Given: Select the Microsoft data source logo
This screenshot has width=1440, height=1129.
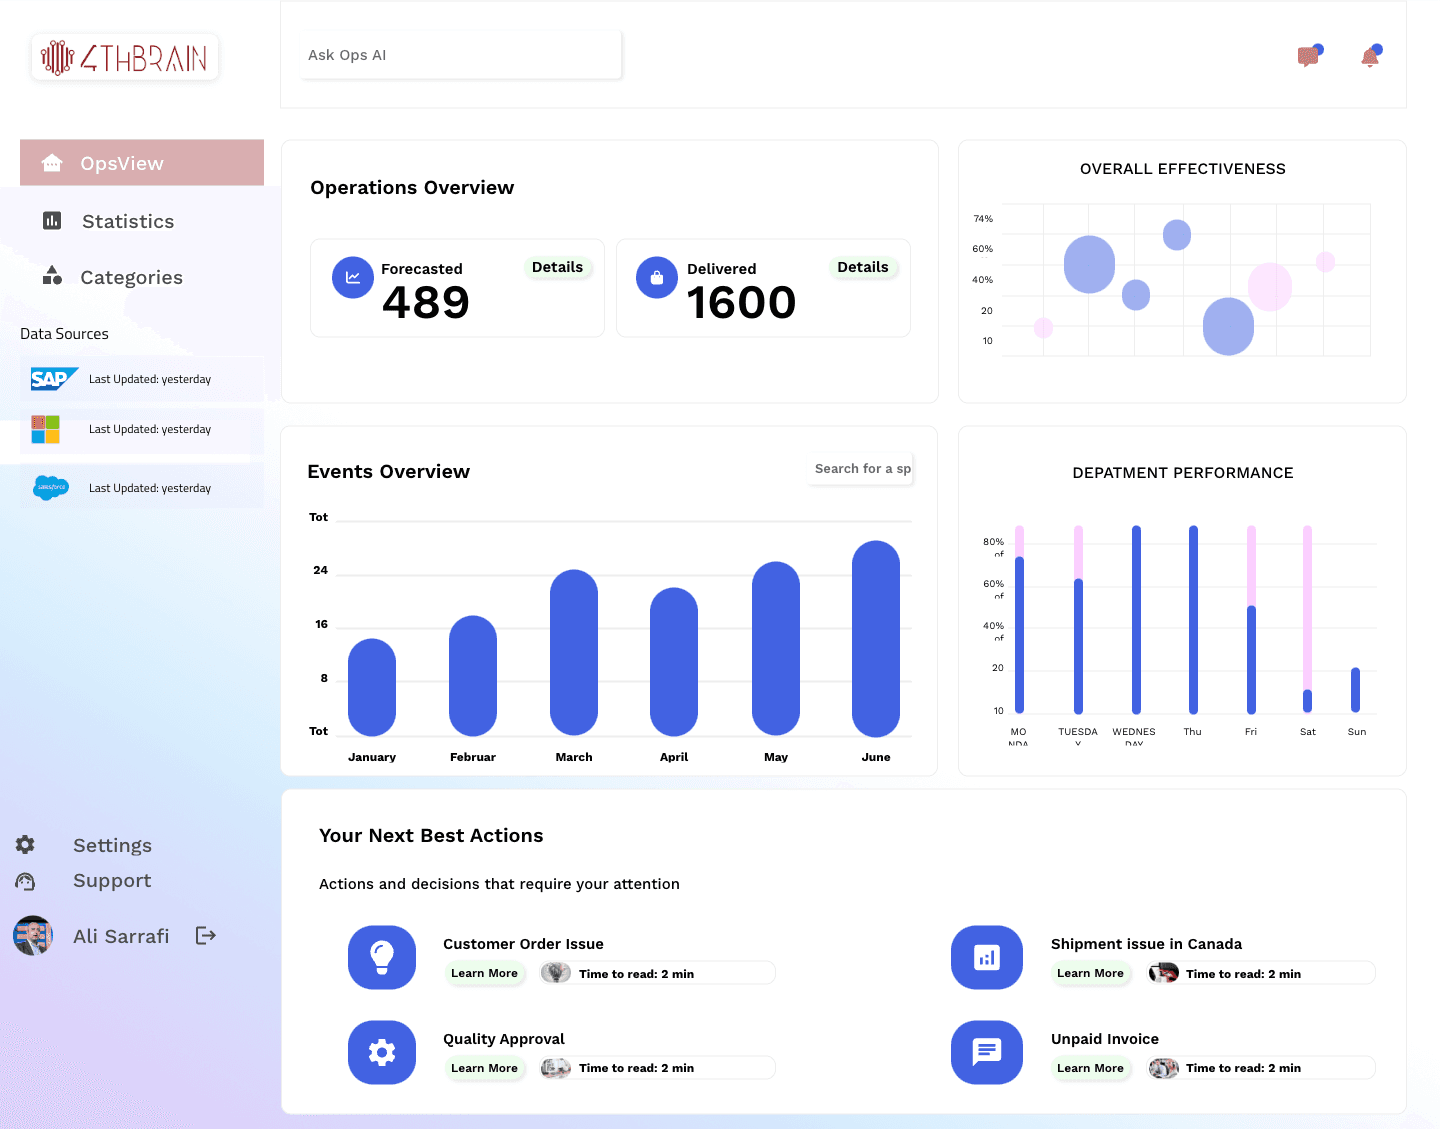Looking at the screenshot, I should 46,429.
